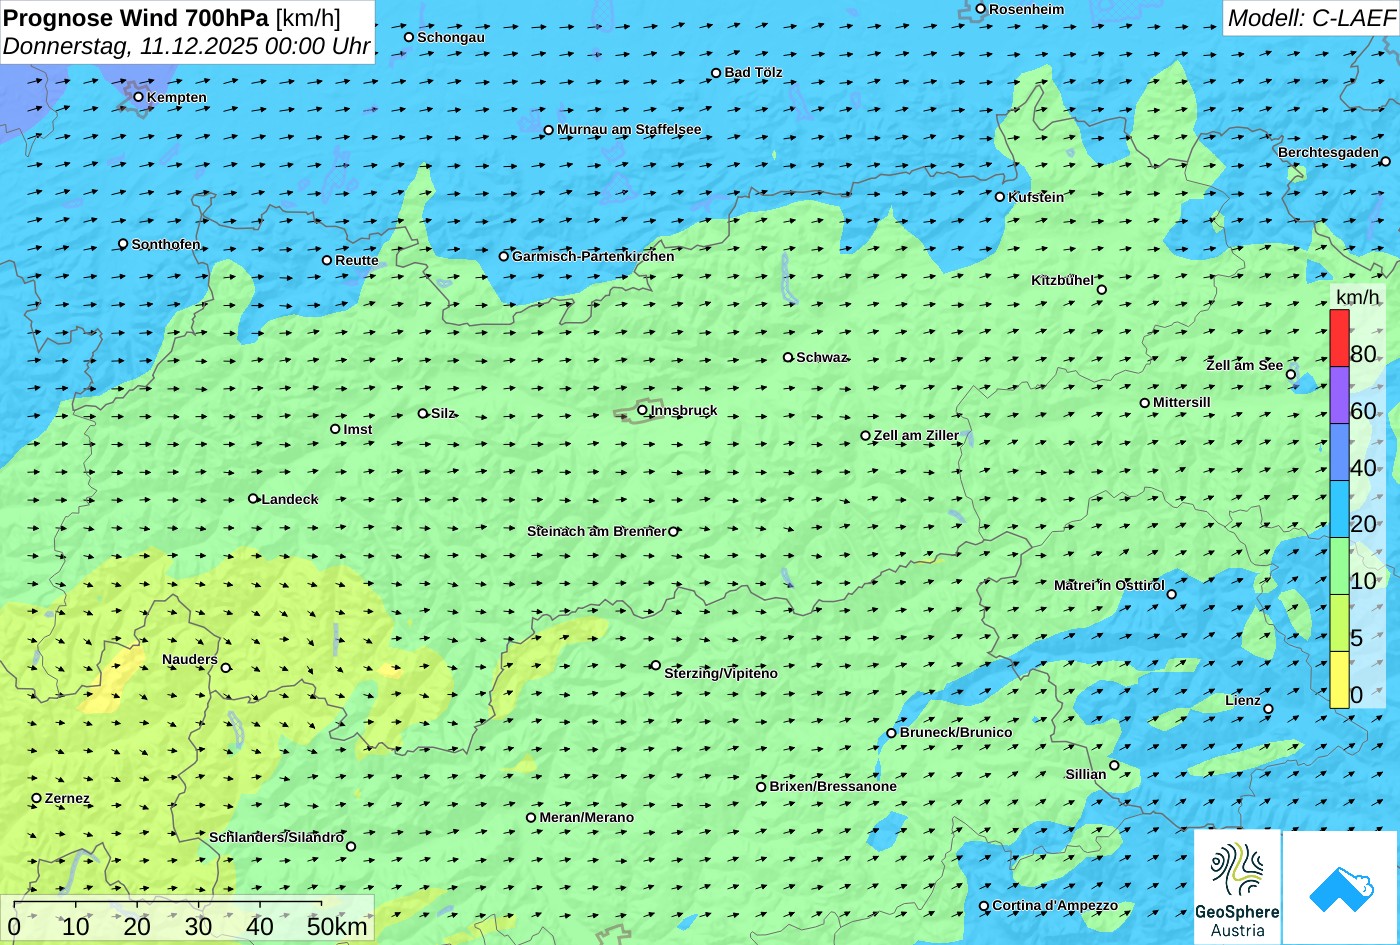Click the Imst city marker
Screen dimensions: 1400x945
coord(335,429)
